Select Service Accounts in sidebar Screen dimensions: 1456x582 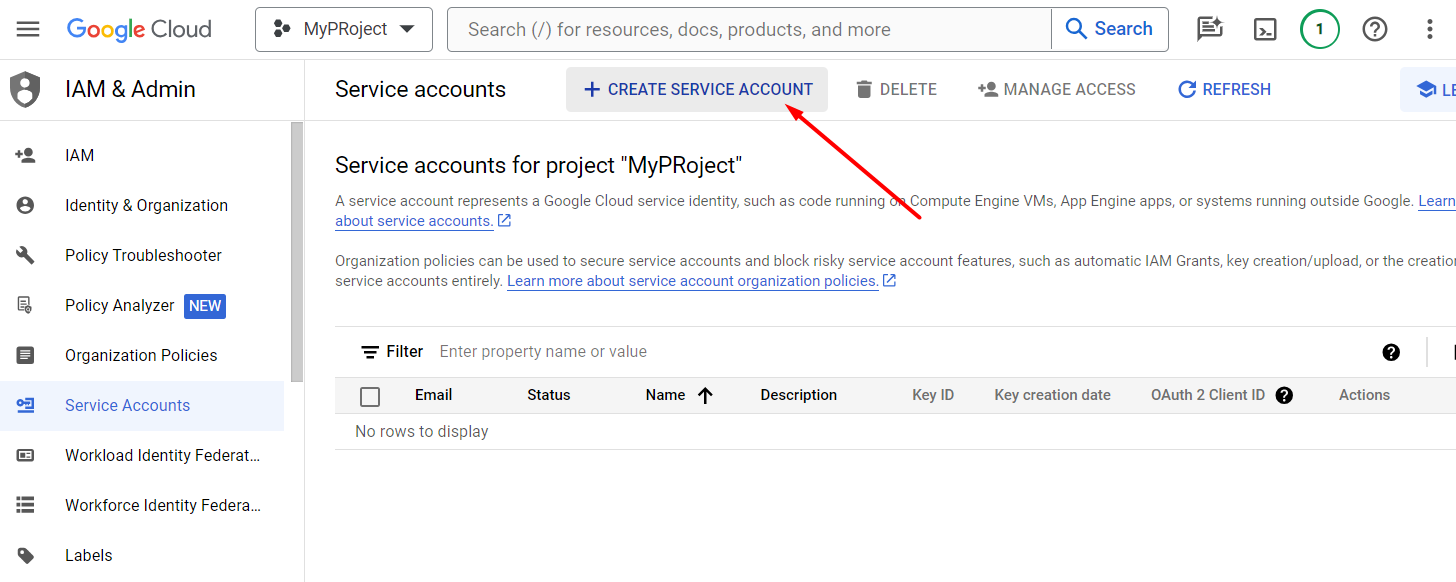click(142, 405)
